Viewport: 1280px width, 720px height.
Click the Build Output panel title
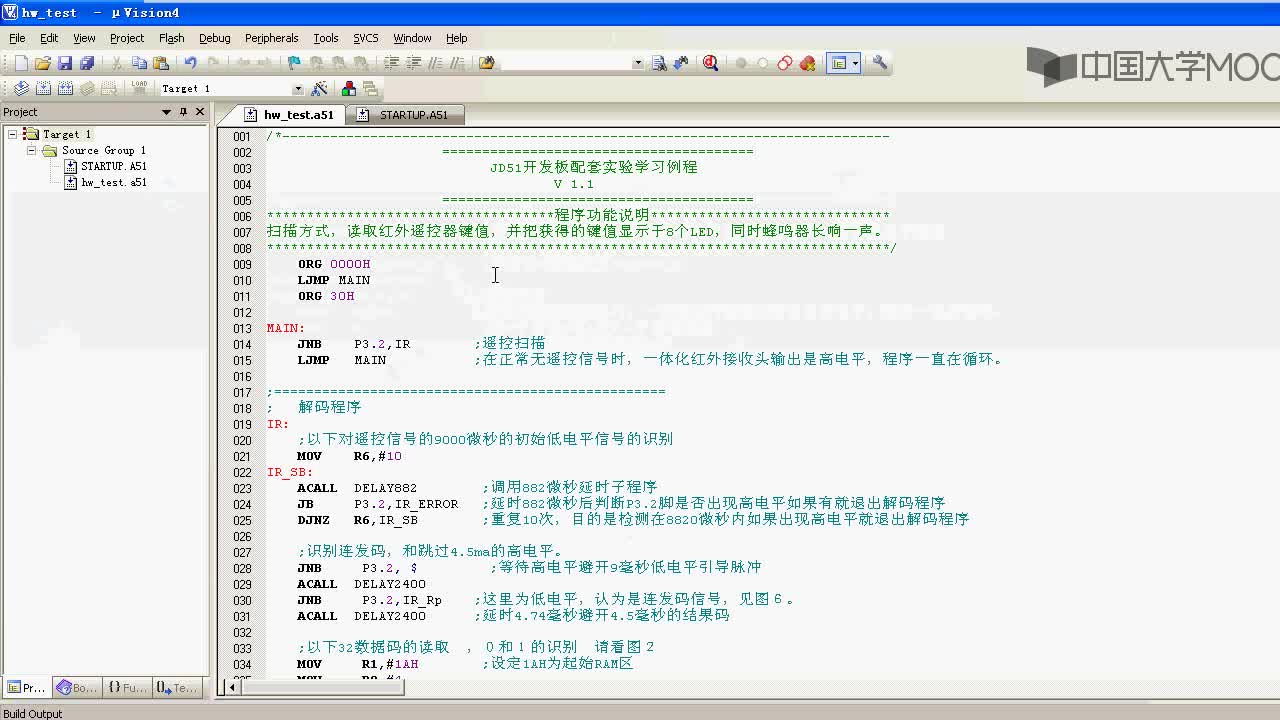[x=33, y=713]
